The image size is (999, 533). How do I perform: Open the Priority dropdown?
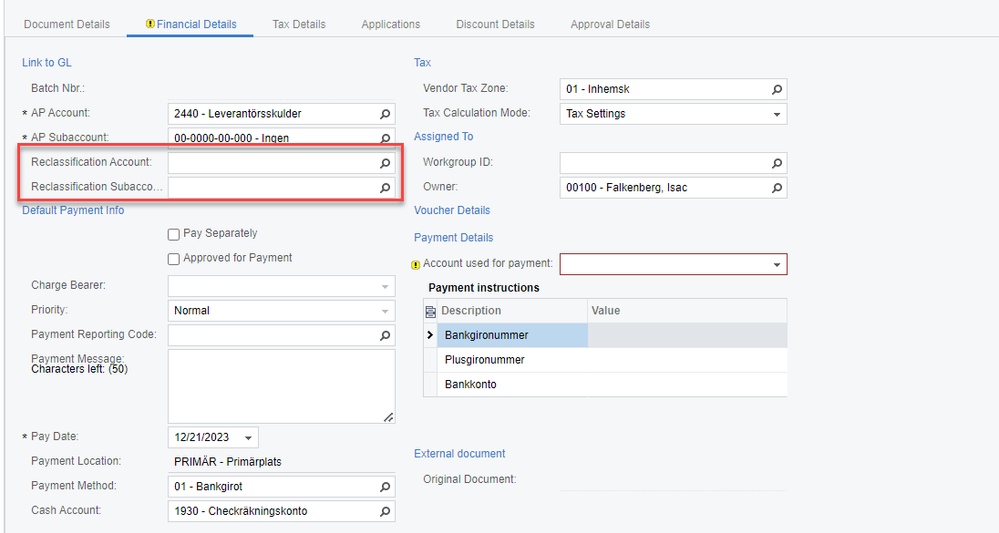tap(385, 311)
